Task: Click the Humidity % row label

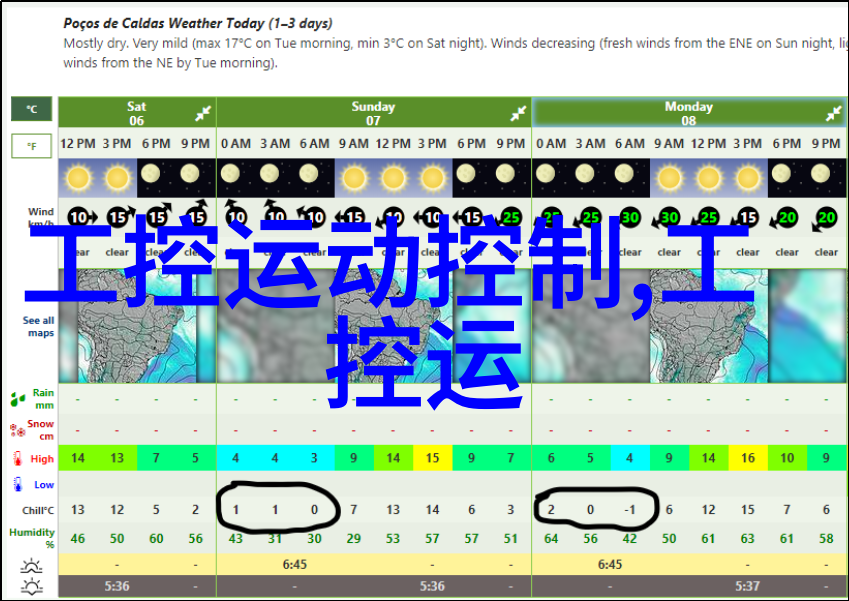Action: coord(32,537)
